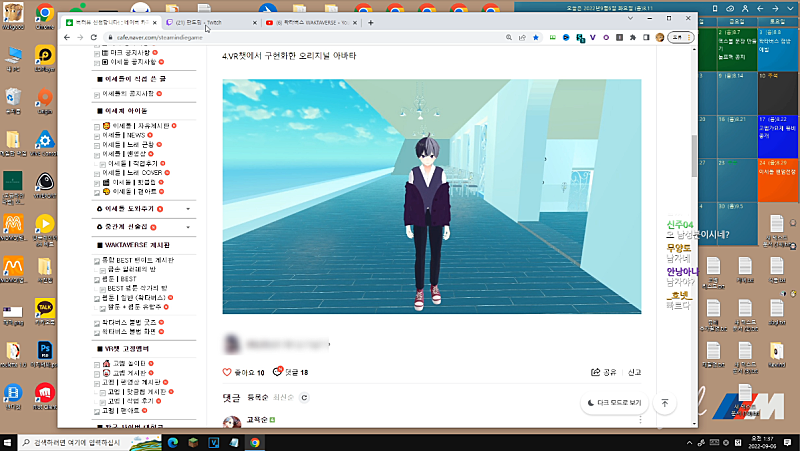Click the cloud sync icon in calendar widget
Image resolution: width=800 pixels, height=451 pixels.
[x=730, y=9]
